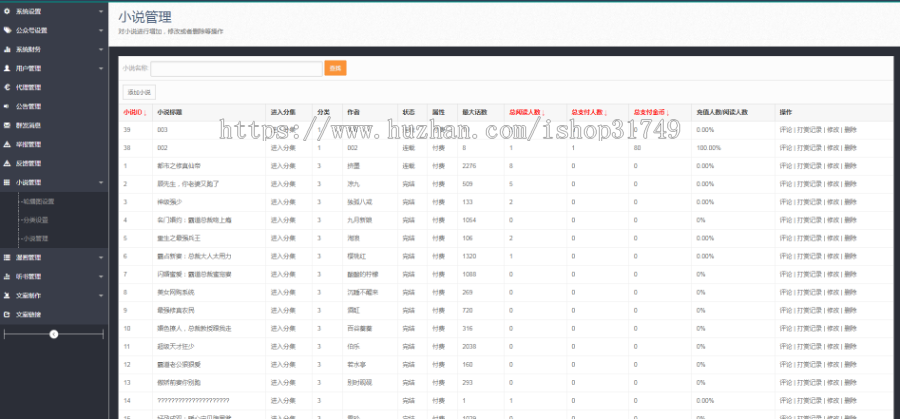Open 评论 for novel ID 1 row
Image resolution: width=900 pixels, height=419 pixels.
(x=786, y=166)
